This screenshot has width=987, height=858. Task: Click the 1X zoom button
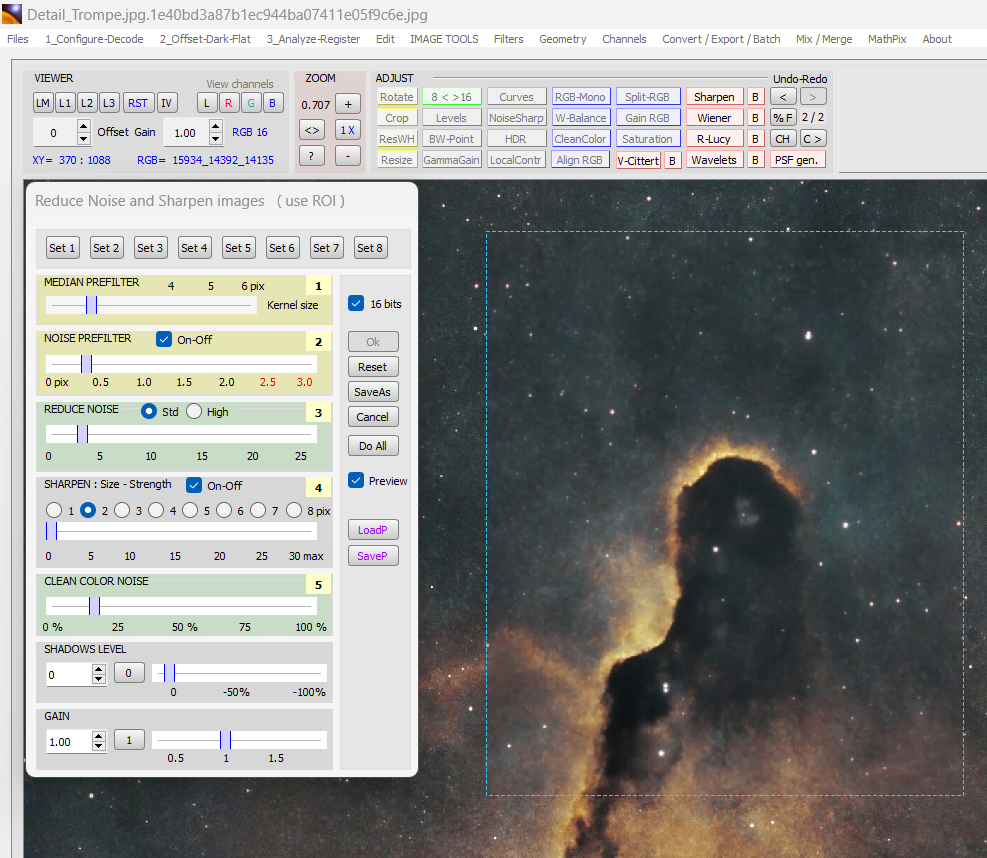click(x=347, y=129)
